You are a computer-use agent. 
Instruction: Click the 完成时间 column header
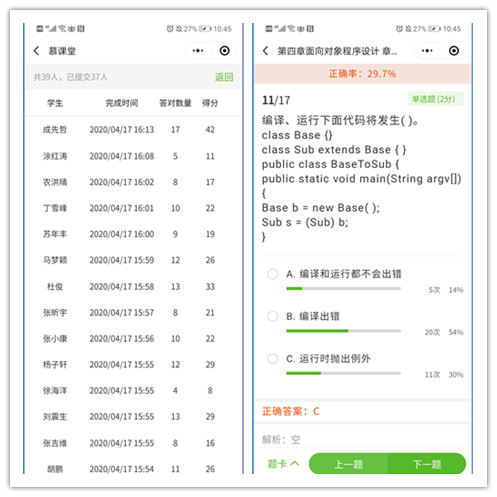point(122,103)
